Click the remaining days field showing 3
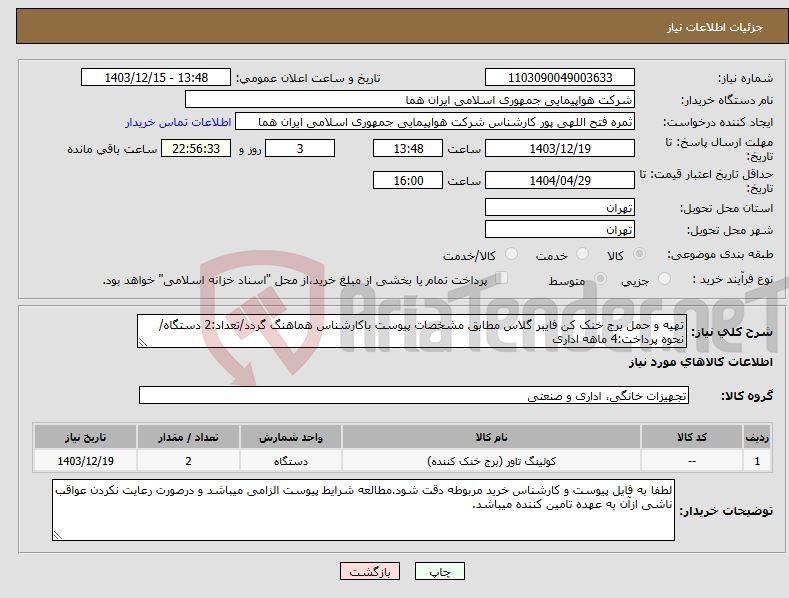Viewport: 789px width, 598px height. pyautogui.click(x=300, y=148)
